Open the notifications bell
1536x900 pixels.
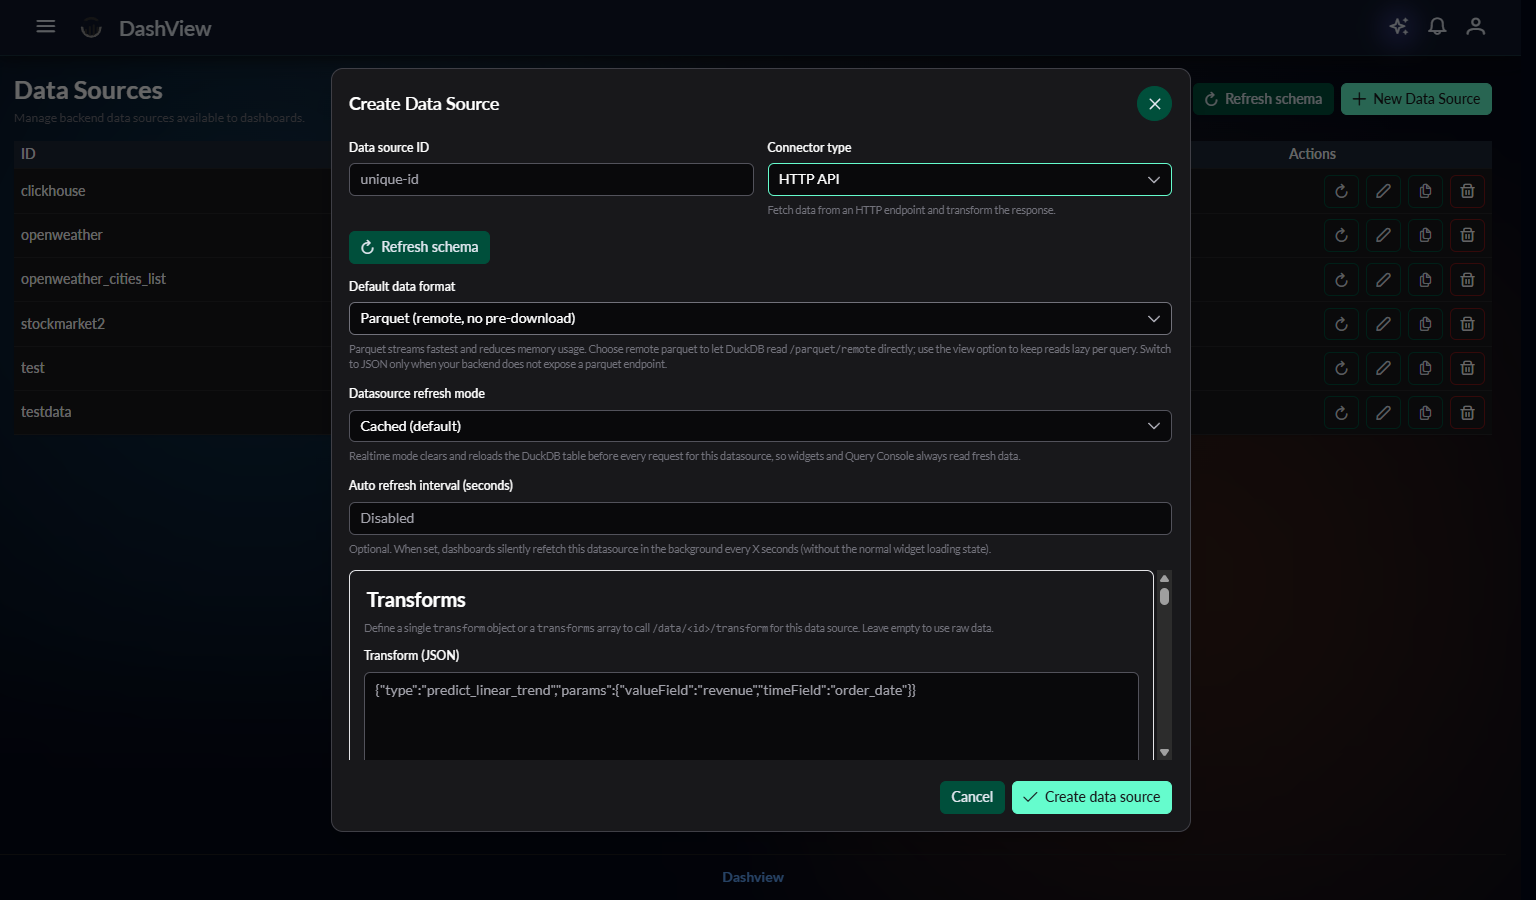click(x=1437, y=27)
